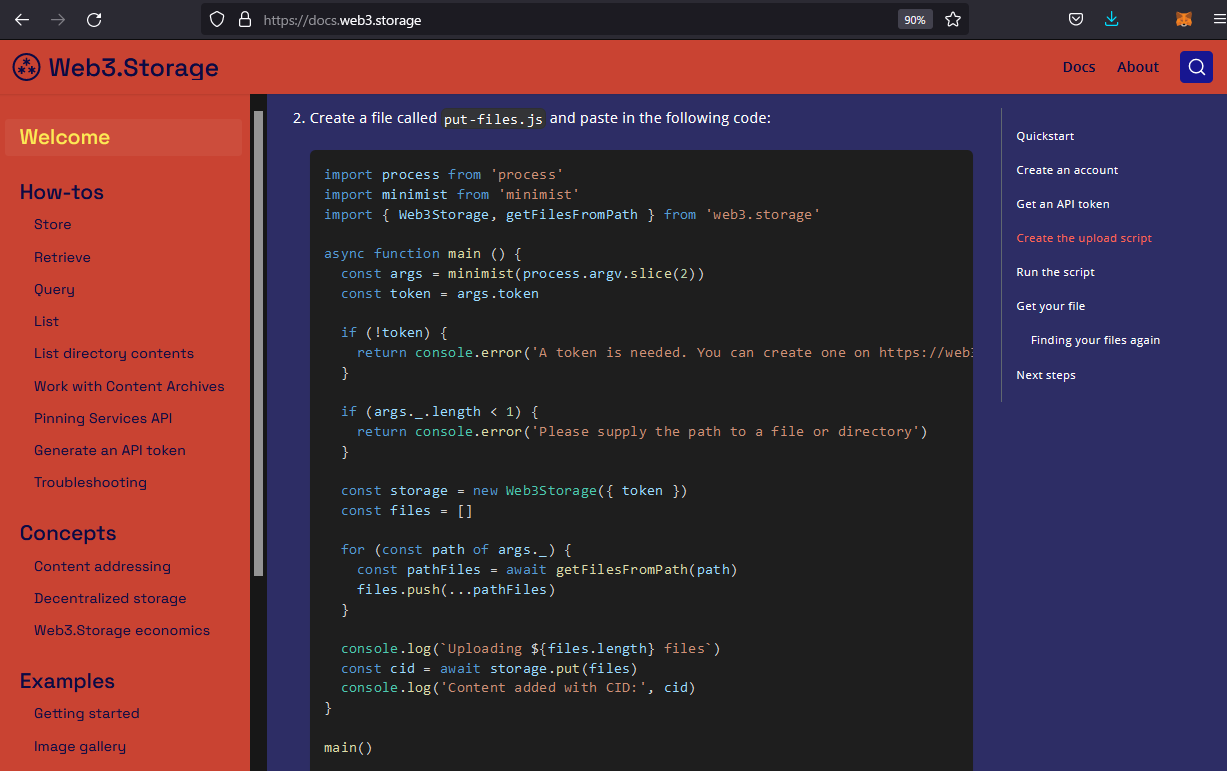Open the About navigation item
Viewport: 1227px width, 771px height.
pos(1137,67)
